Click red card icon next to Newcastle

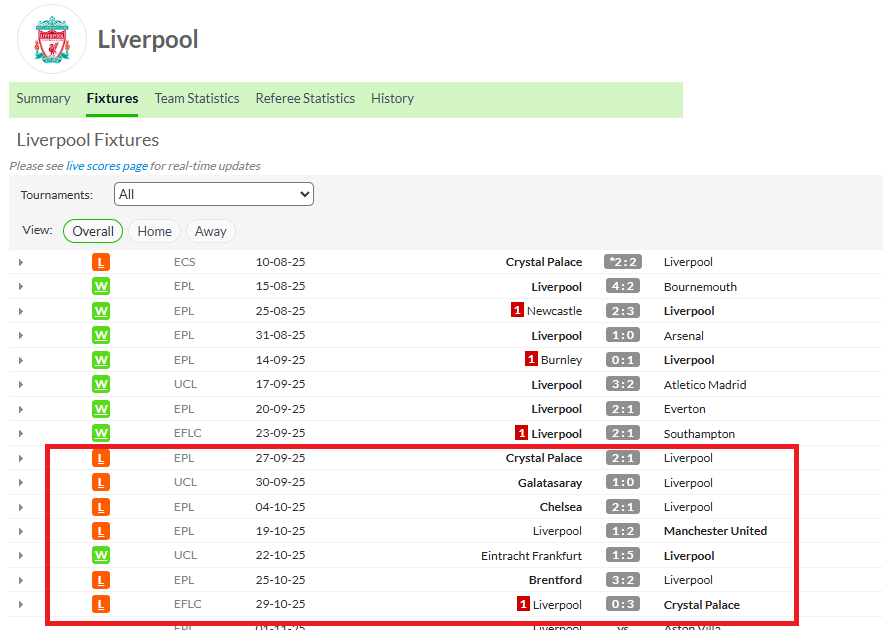click(x=518, y=311)
